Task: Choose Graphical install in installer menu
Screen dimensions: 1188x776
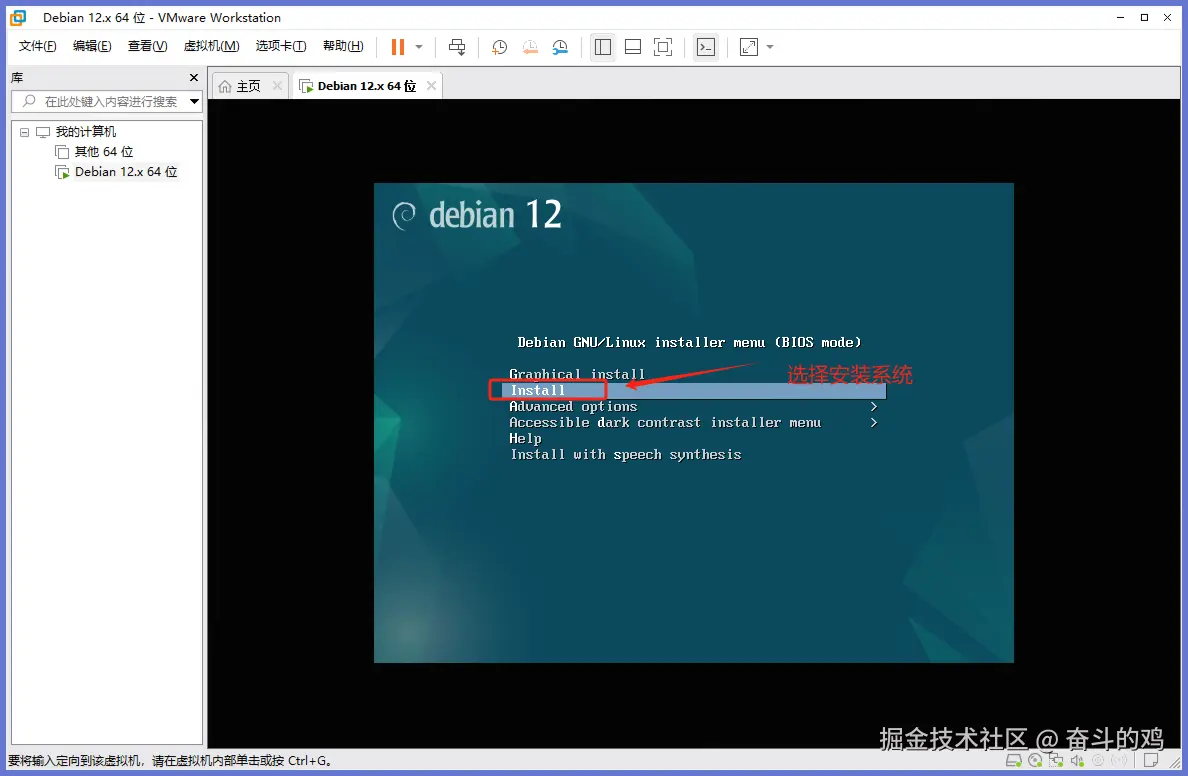Action: [x=577, y=374]
